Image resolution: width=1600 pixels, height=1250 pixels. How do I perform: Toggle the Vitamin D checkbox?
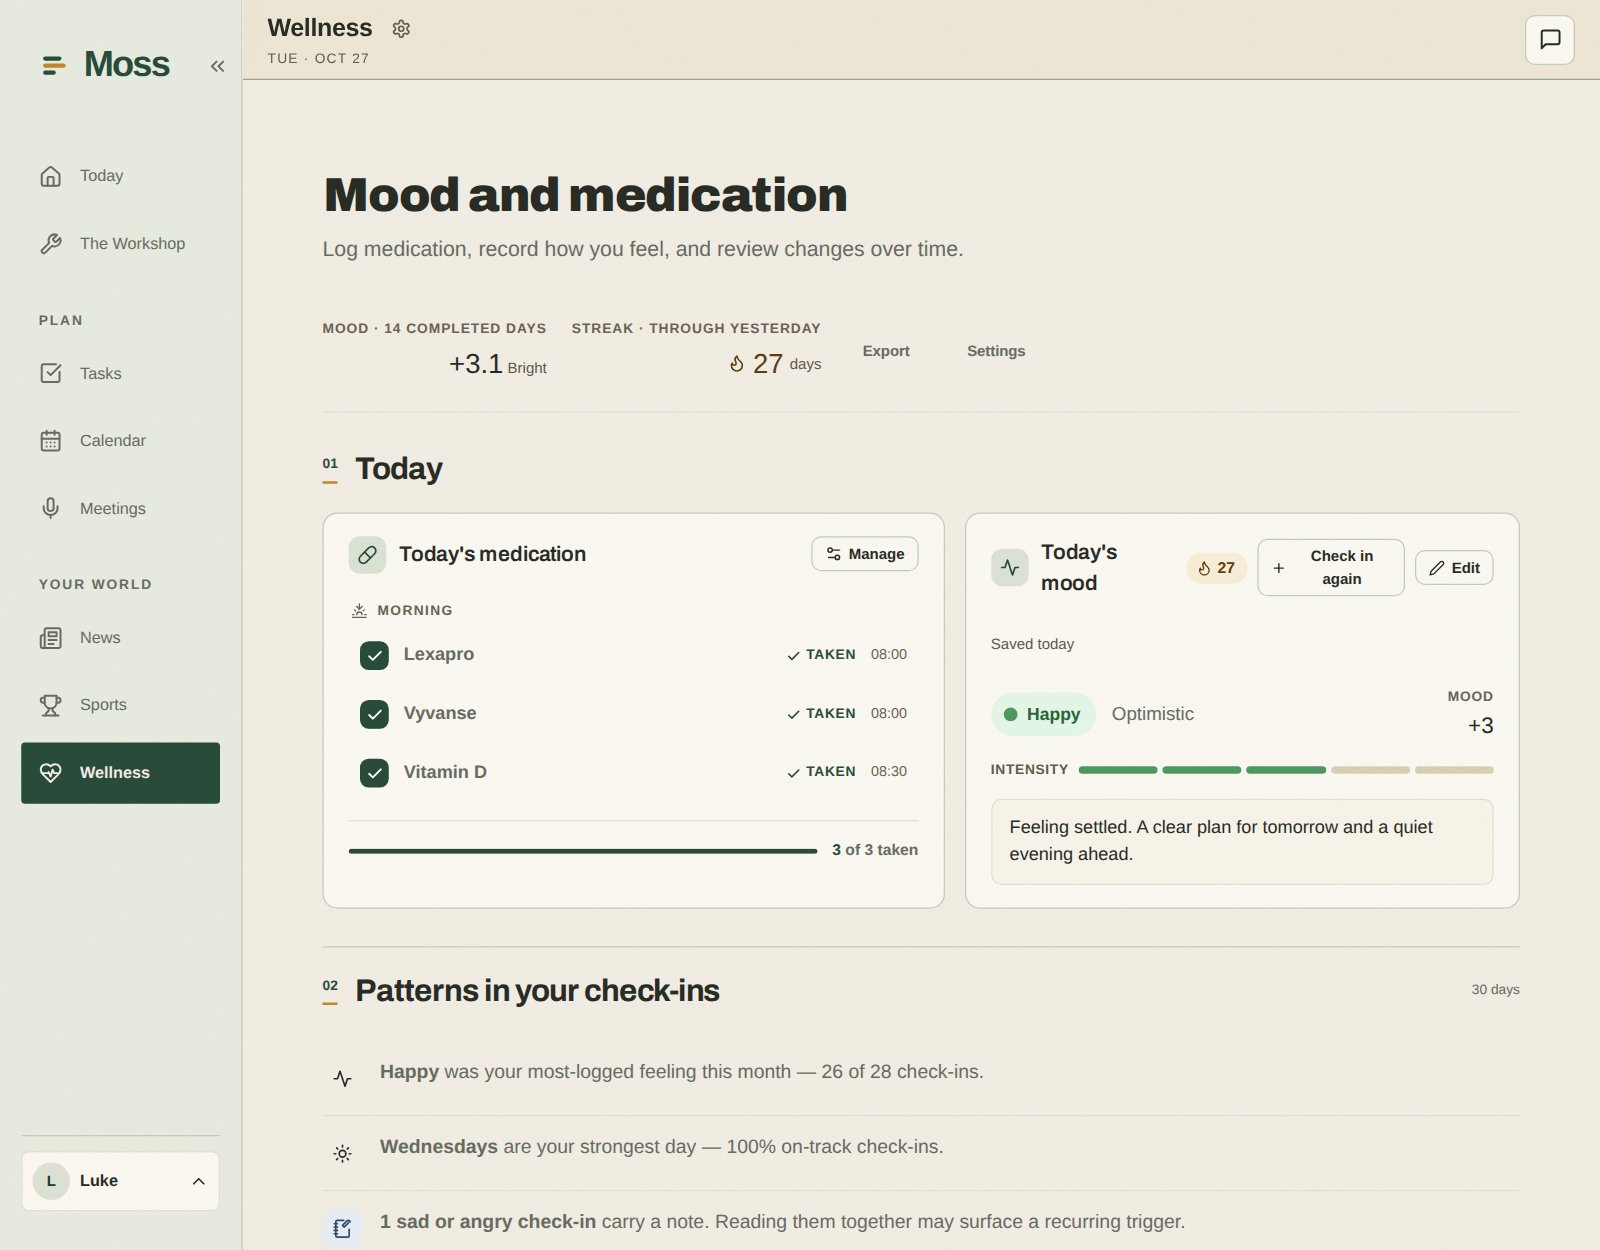(x=374, y=773)
